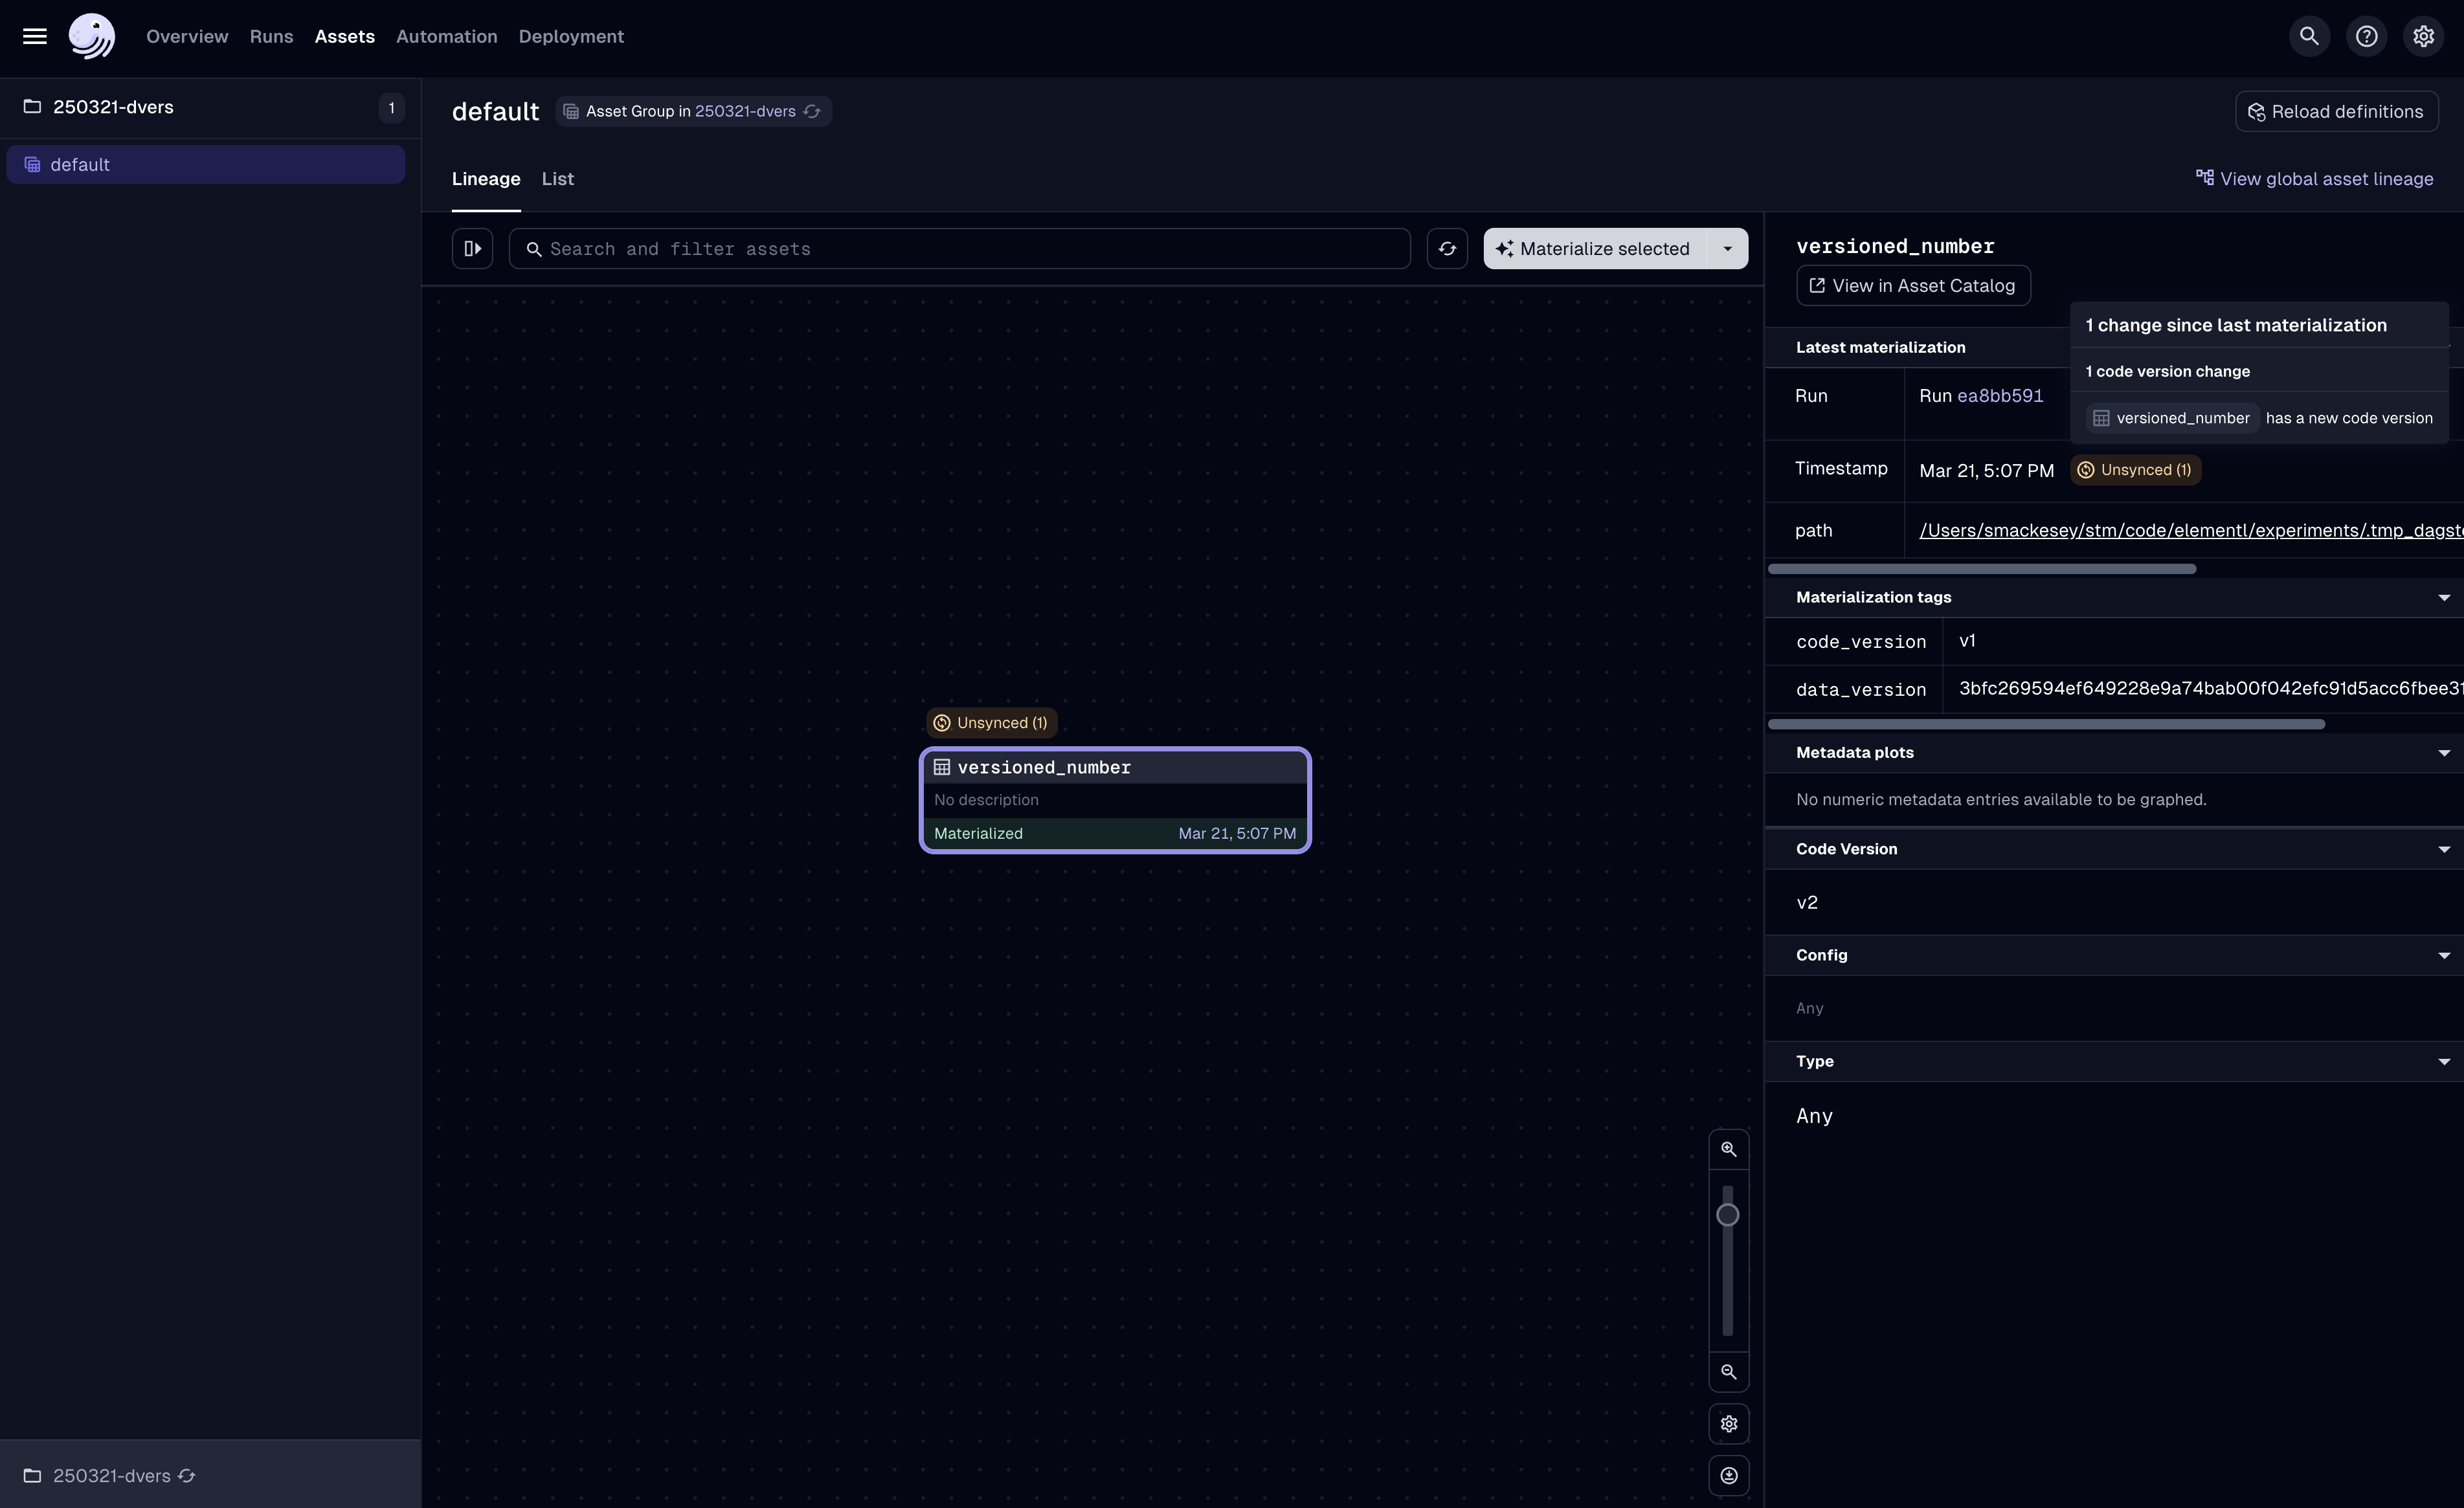Click the Reload definitions button
The image size is (2464, 1508).
click(2336, 111)
